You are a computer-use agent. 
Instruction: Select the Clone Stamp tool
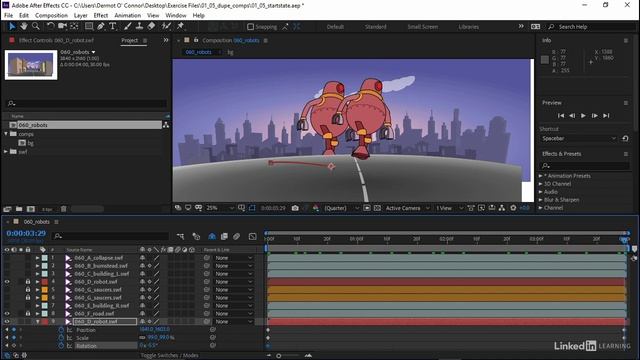(139, 27)
